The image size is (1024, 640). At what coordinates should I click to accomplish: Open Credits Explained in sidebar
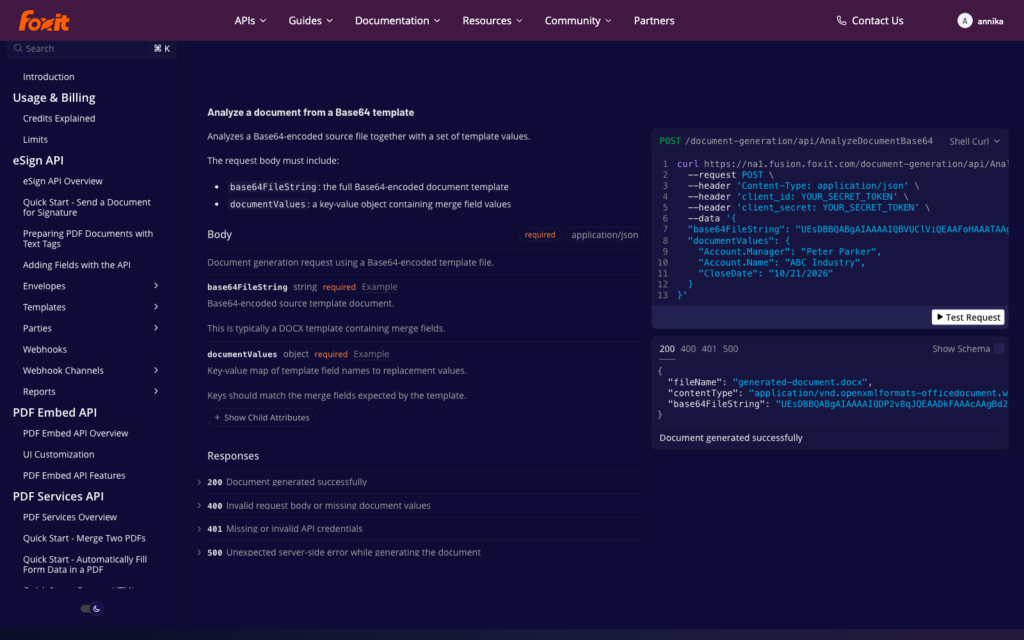coord(59,118)
